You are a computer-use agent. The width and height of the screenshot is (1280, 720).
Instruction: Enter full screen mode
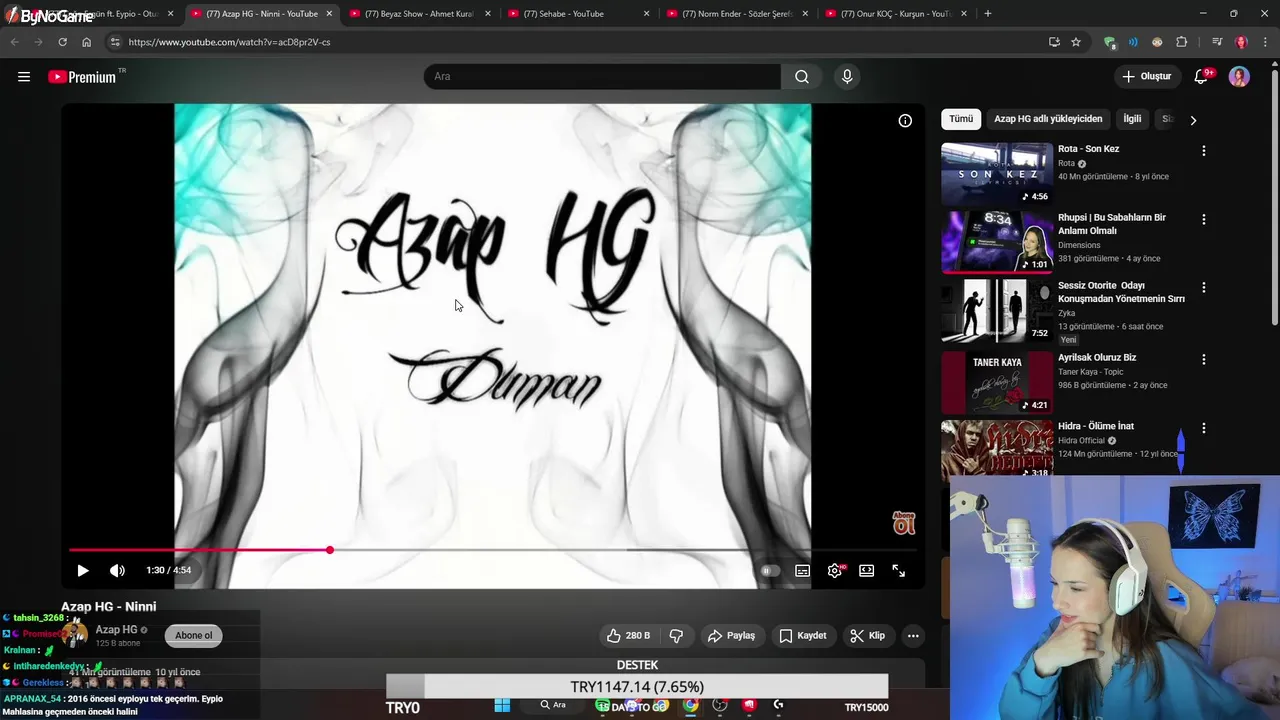pyautogui.click(x=899, y=570)
